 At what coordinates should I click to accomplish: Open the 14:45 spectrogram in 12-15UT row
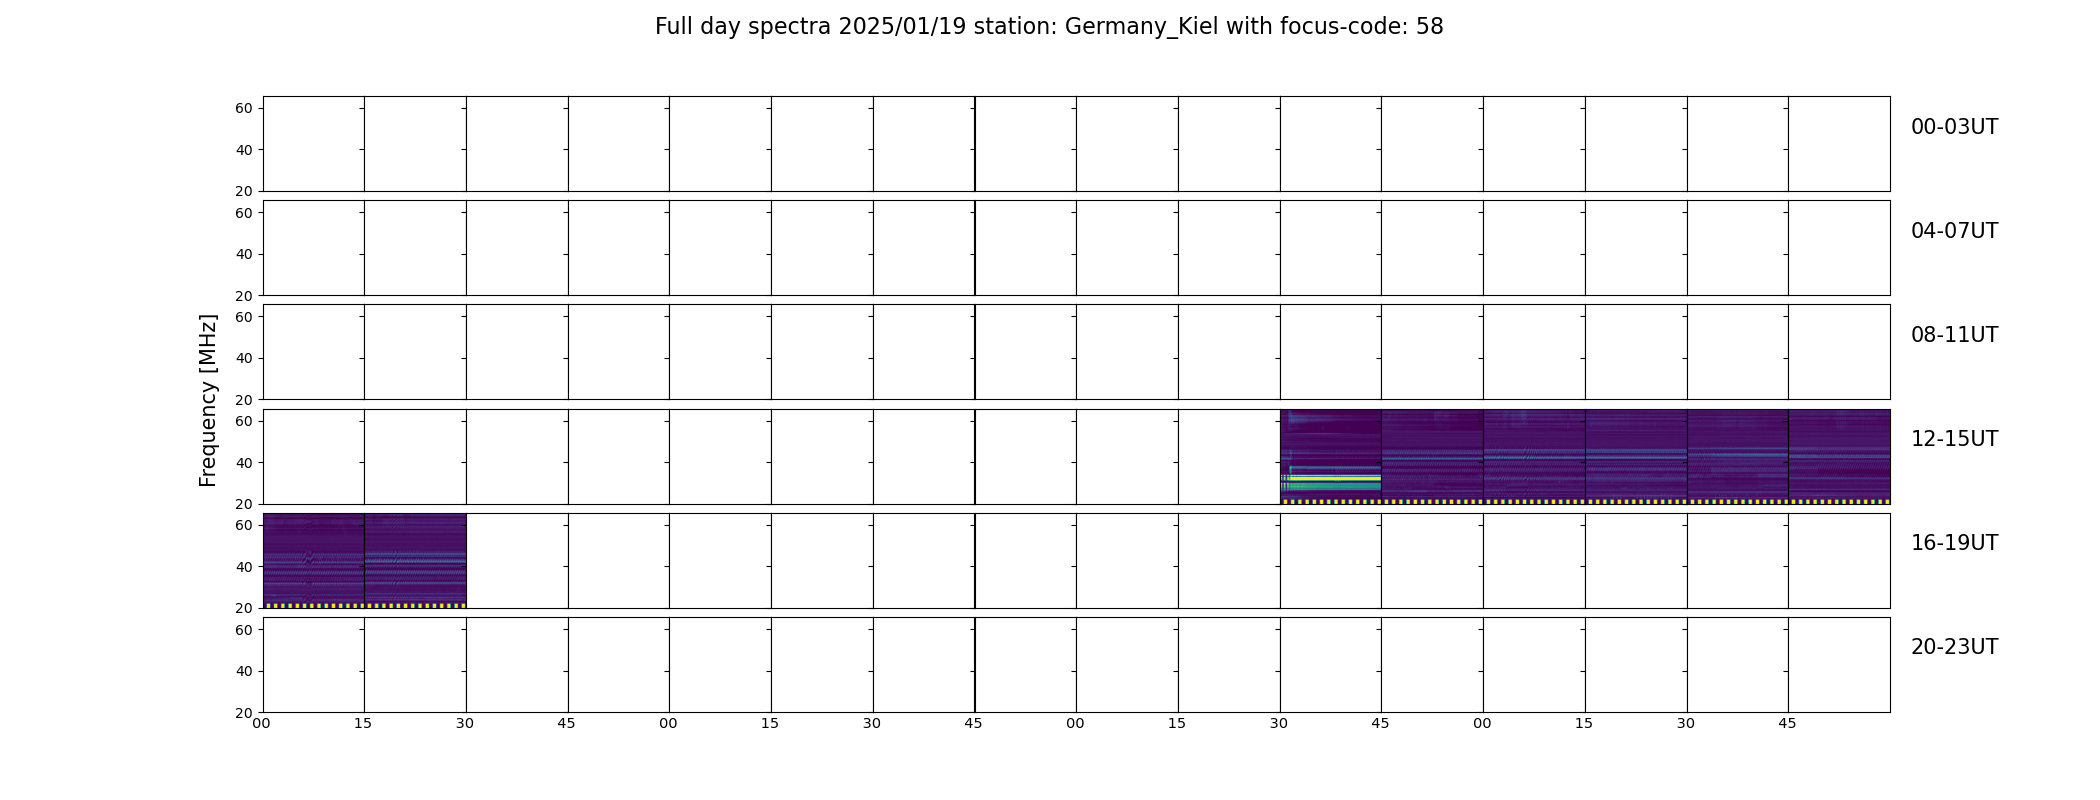(1432, 457)
